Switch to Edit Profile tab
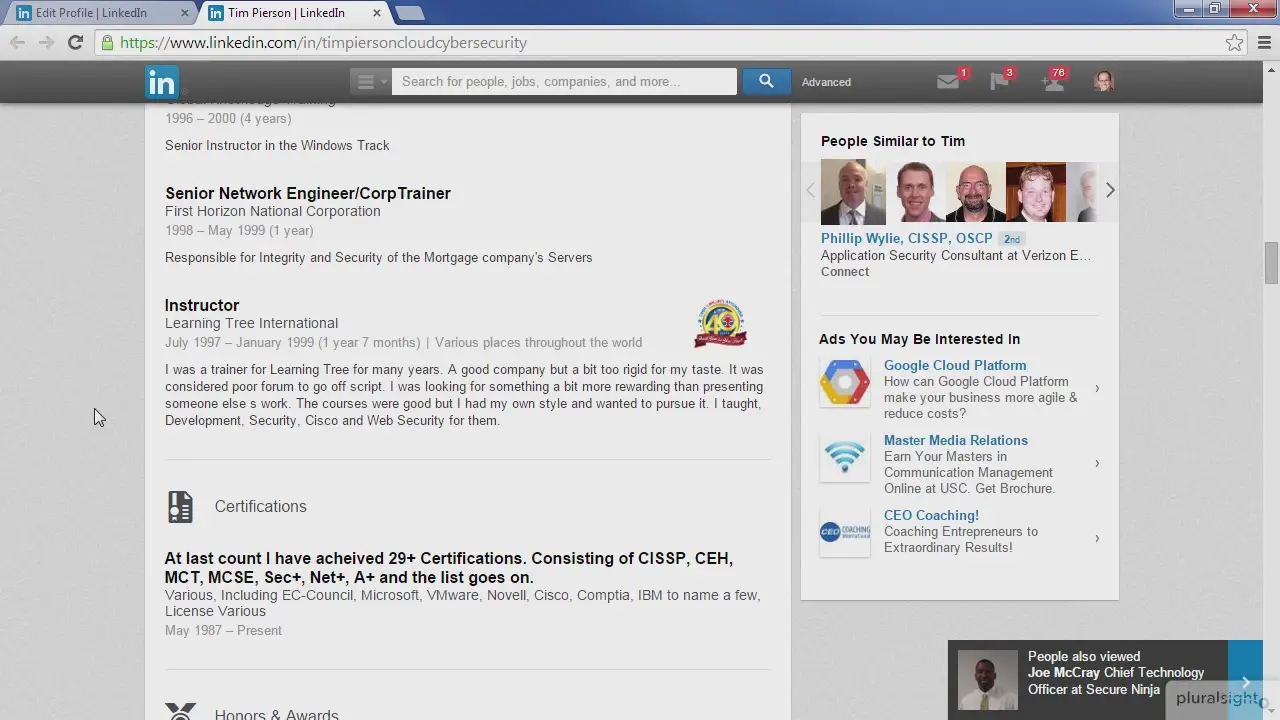This screenshot has width=1280, height=720. [x=91, y=13]
